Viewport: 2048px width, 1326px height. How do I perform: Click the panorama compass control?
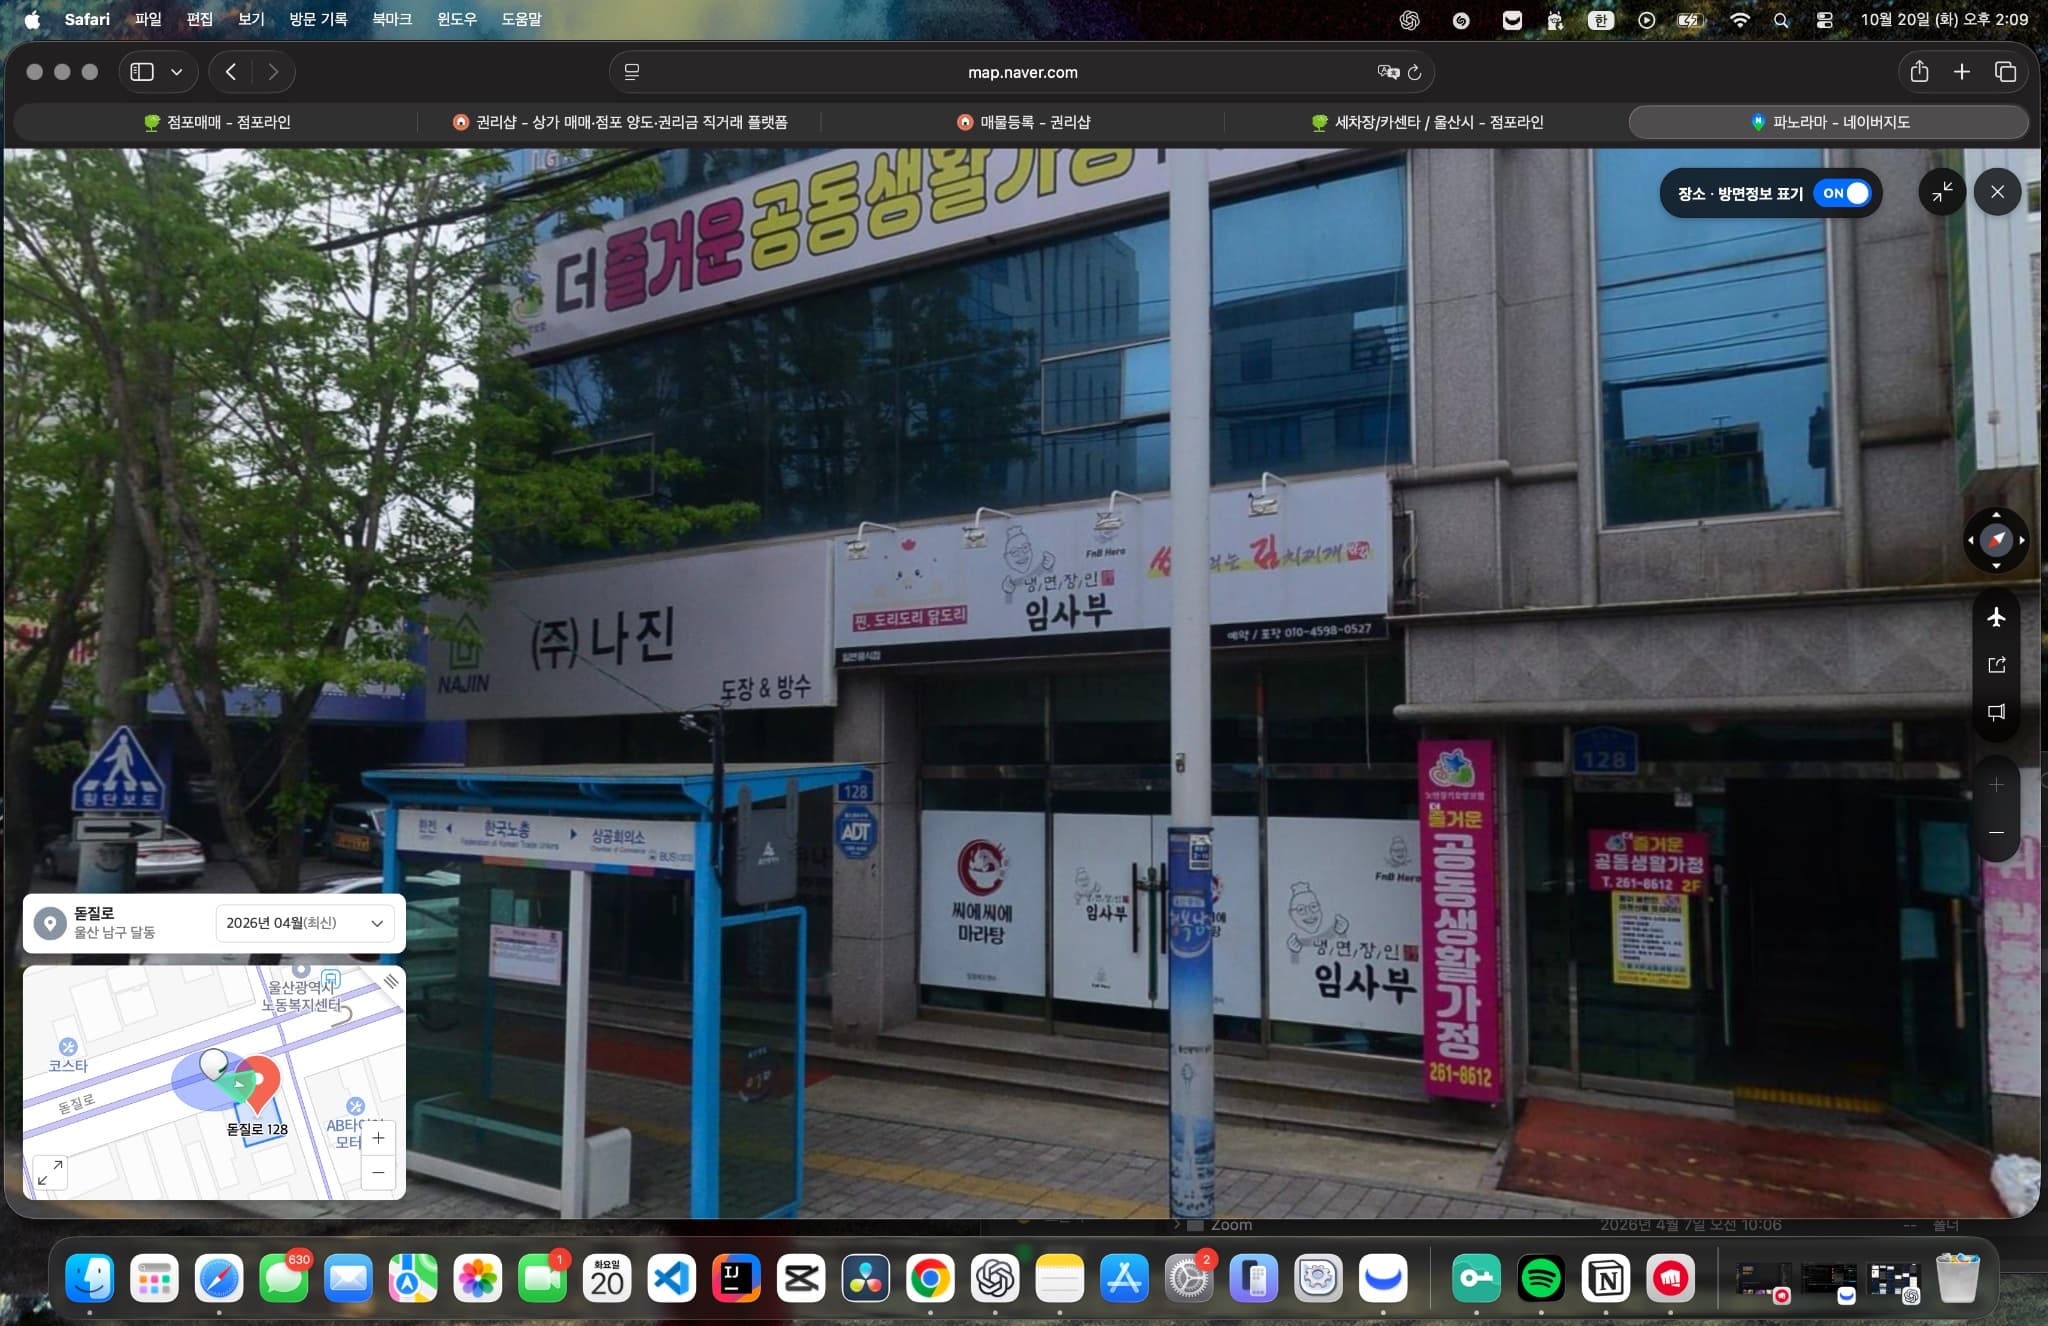(1996, 540)
